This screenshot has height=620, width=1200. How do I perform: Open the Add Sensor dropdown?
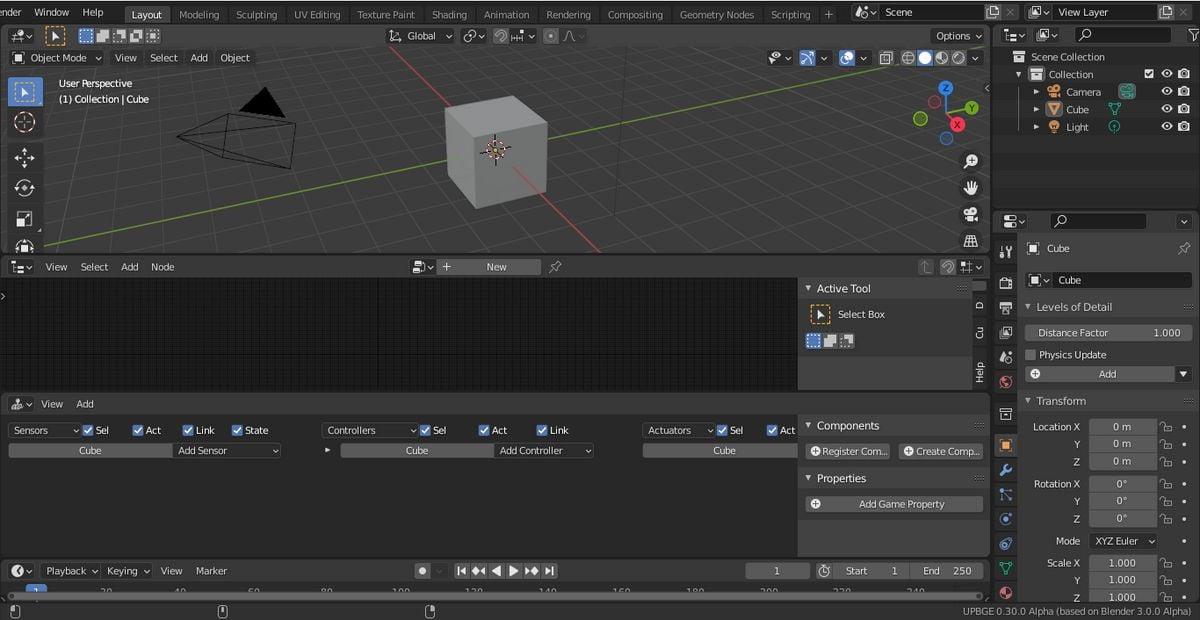tap(227, 451)
